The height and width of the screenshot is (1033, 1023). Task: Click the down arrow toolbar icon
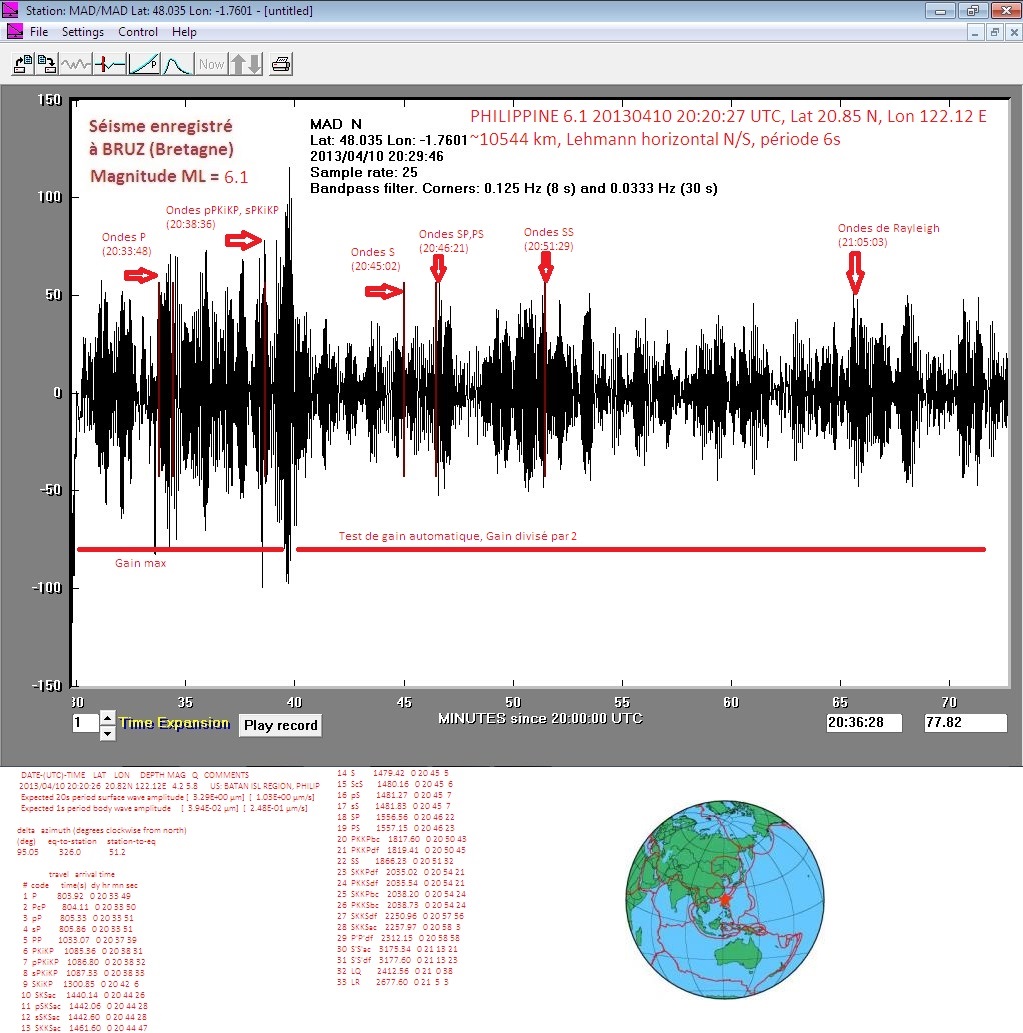tap(255, 65)
